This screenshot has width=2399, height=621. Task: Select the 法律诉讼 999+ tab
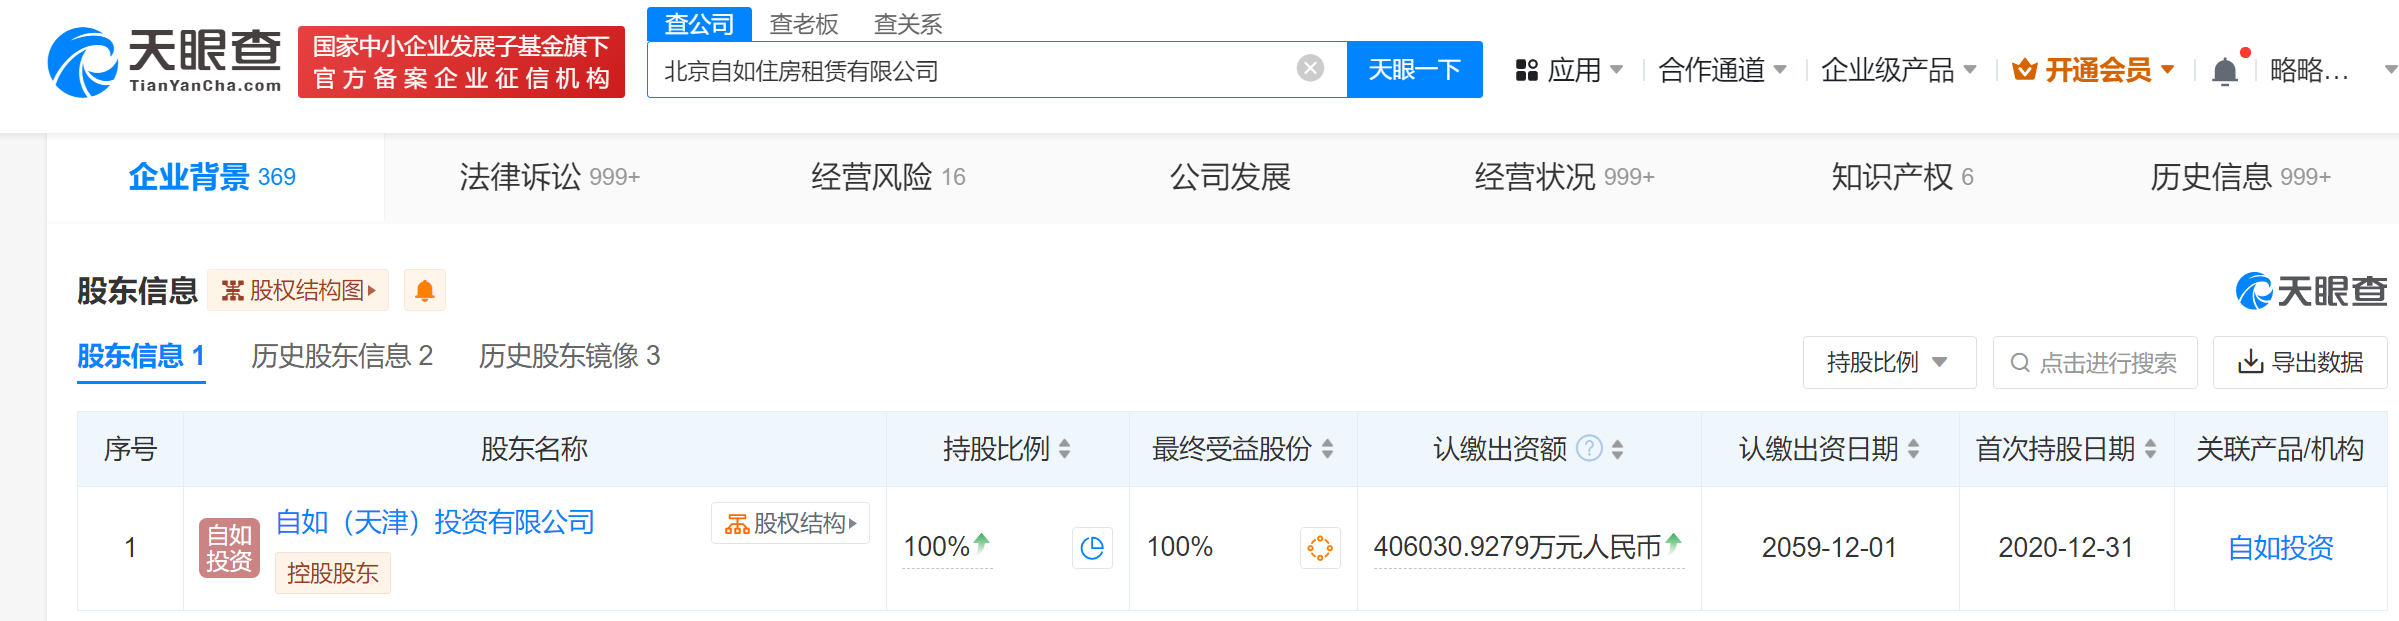pyautogui.click(x=549, y=177)
